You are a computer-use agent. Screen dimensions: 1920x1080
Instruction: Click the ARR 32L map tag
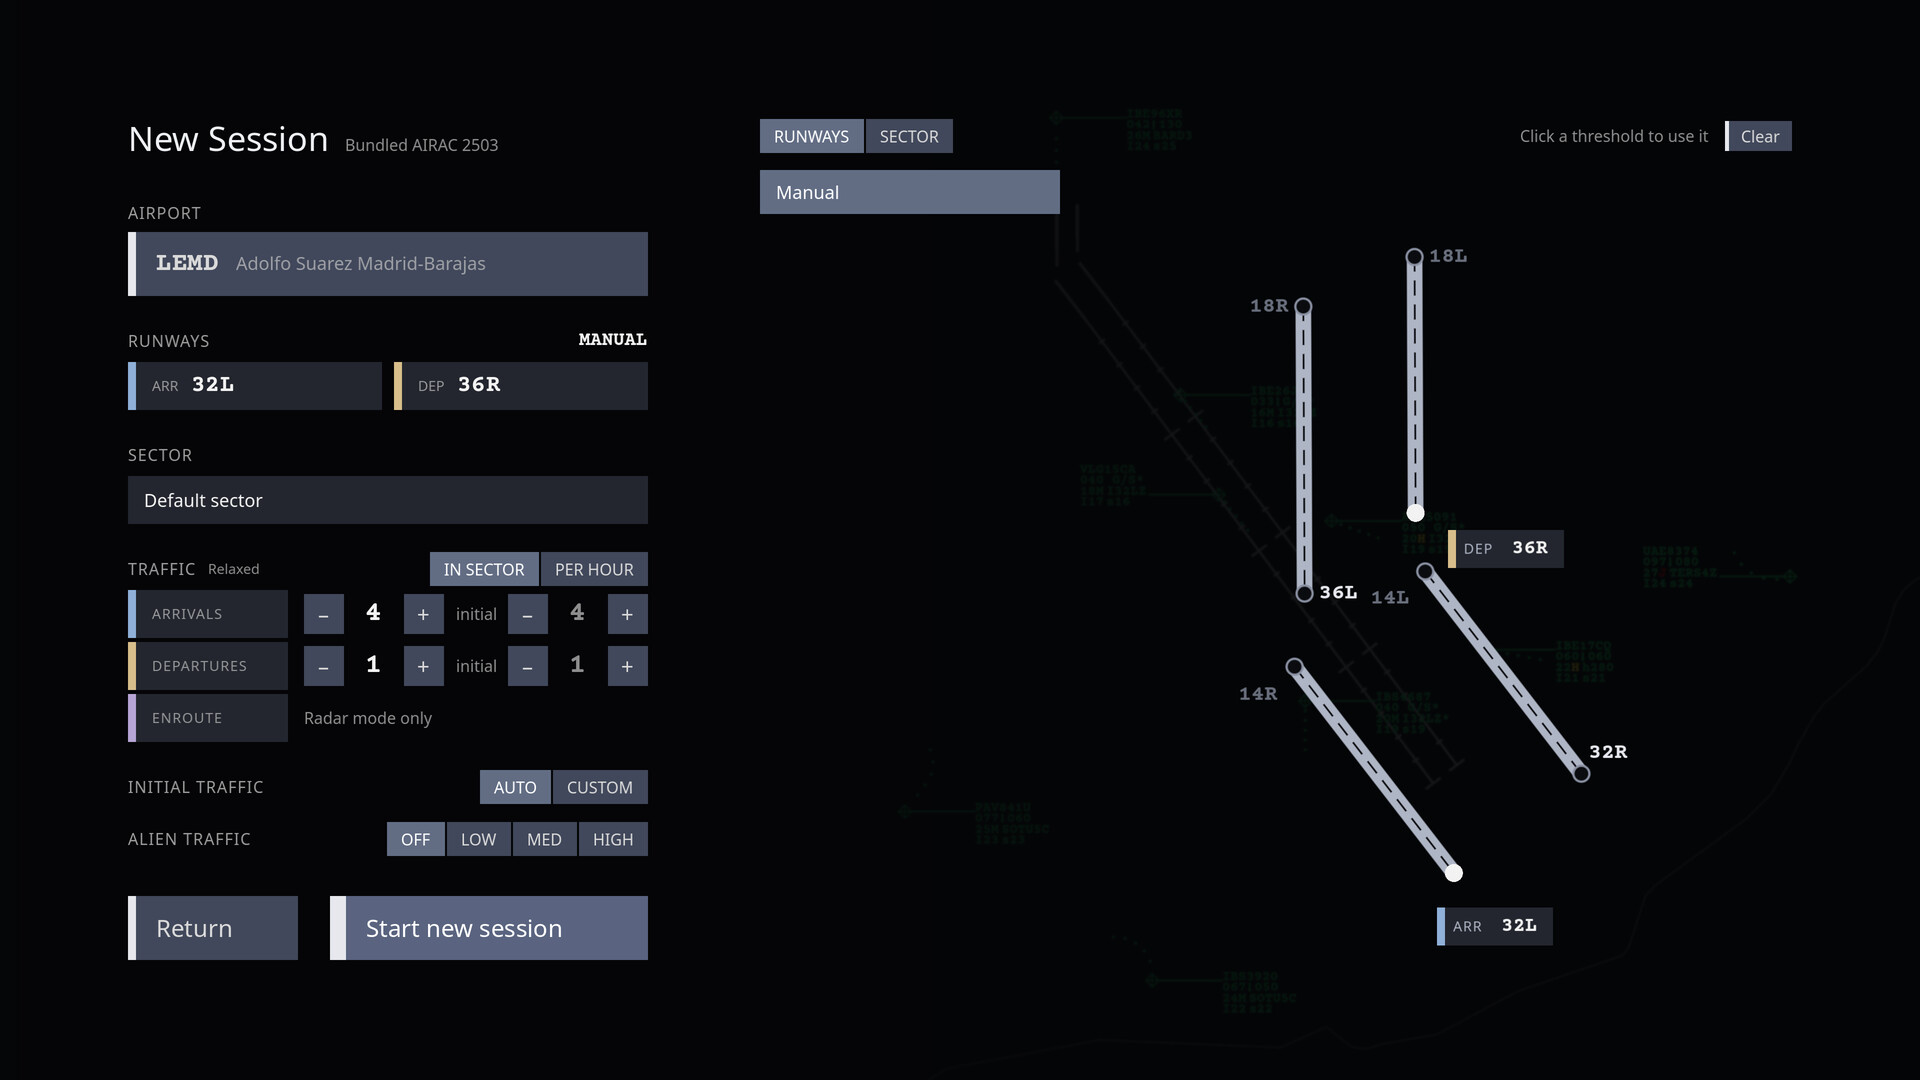(x=1495, y=927)
